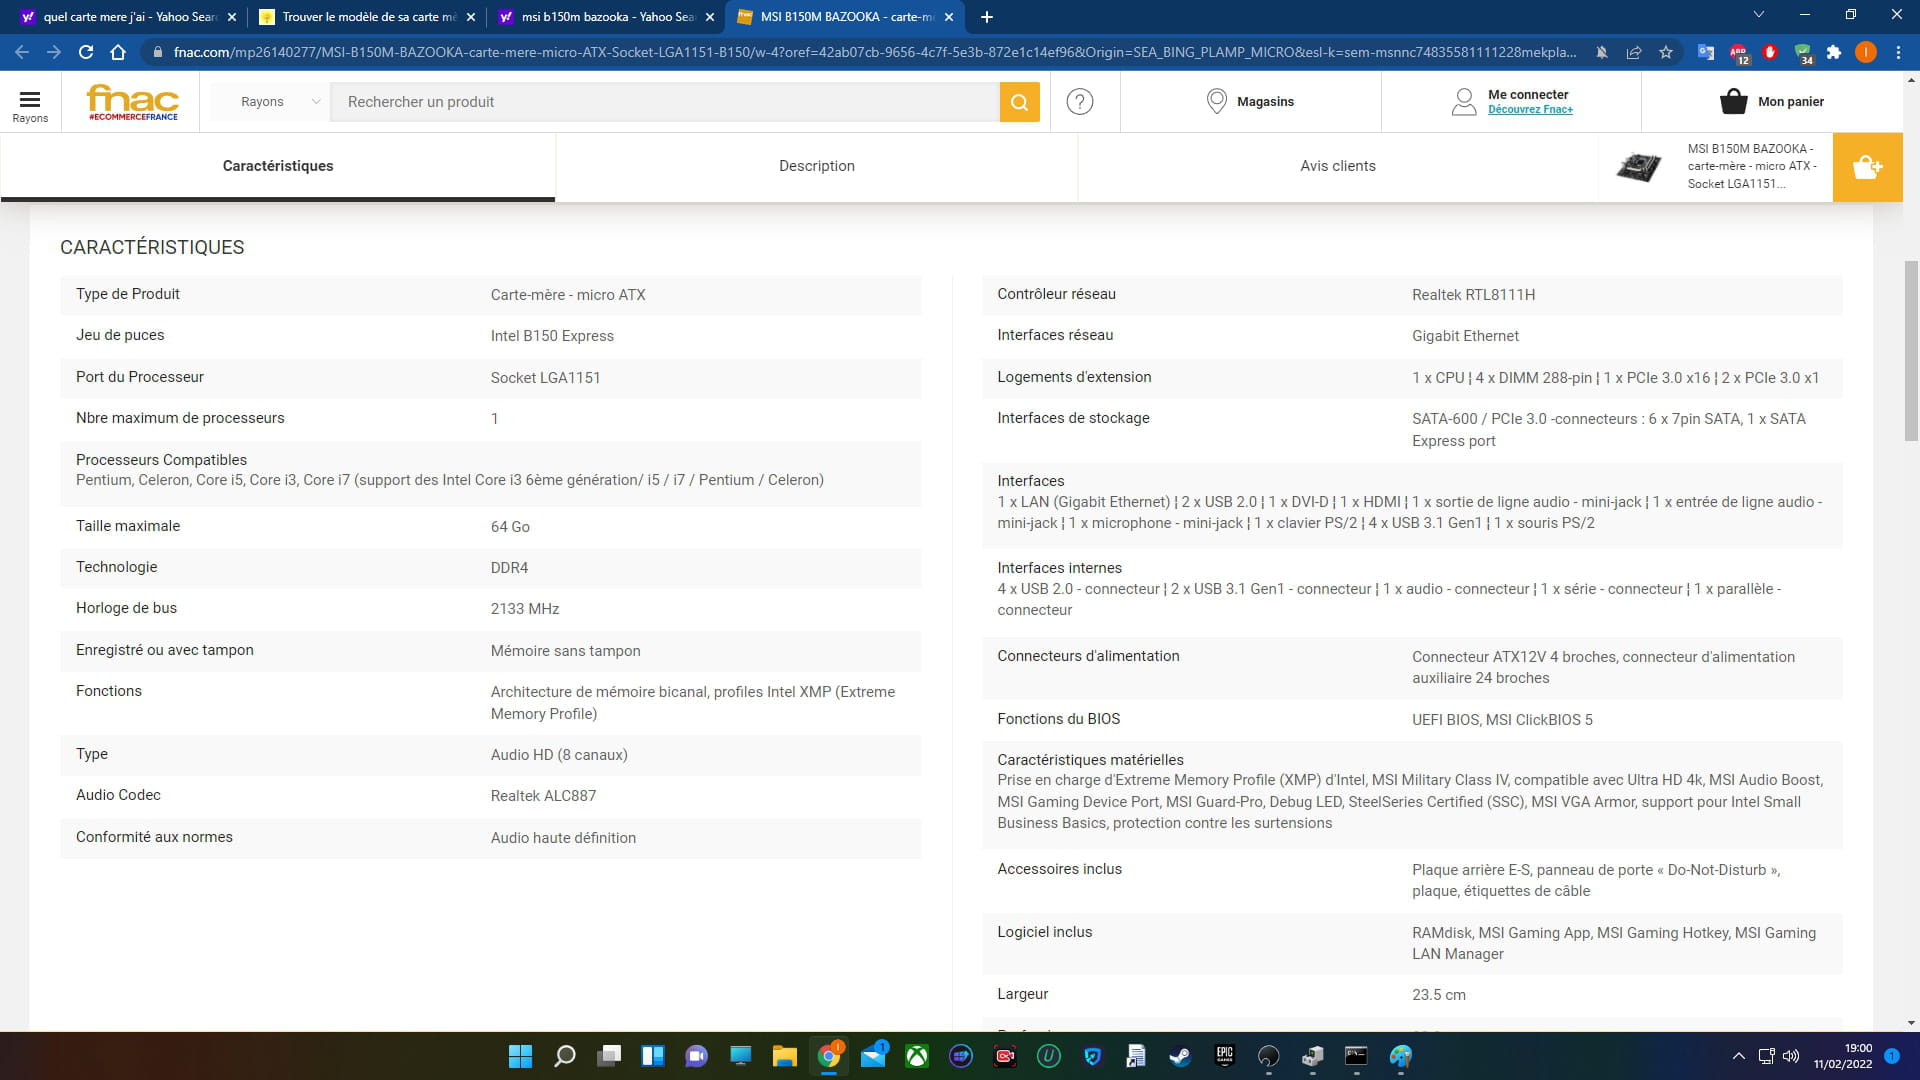
Task: Reload the page
Action: pos(86,52)
